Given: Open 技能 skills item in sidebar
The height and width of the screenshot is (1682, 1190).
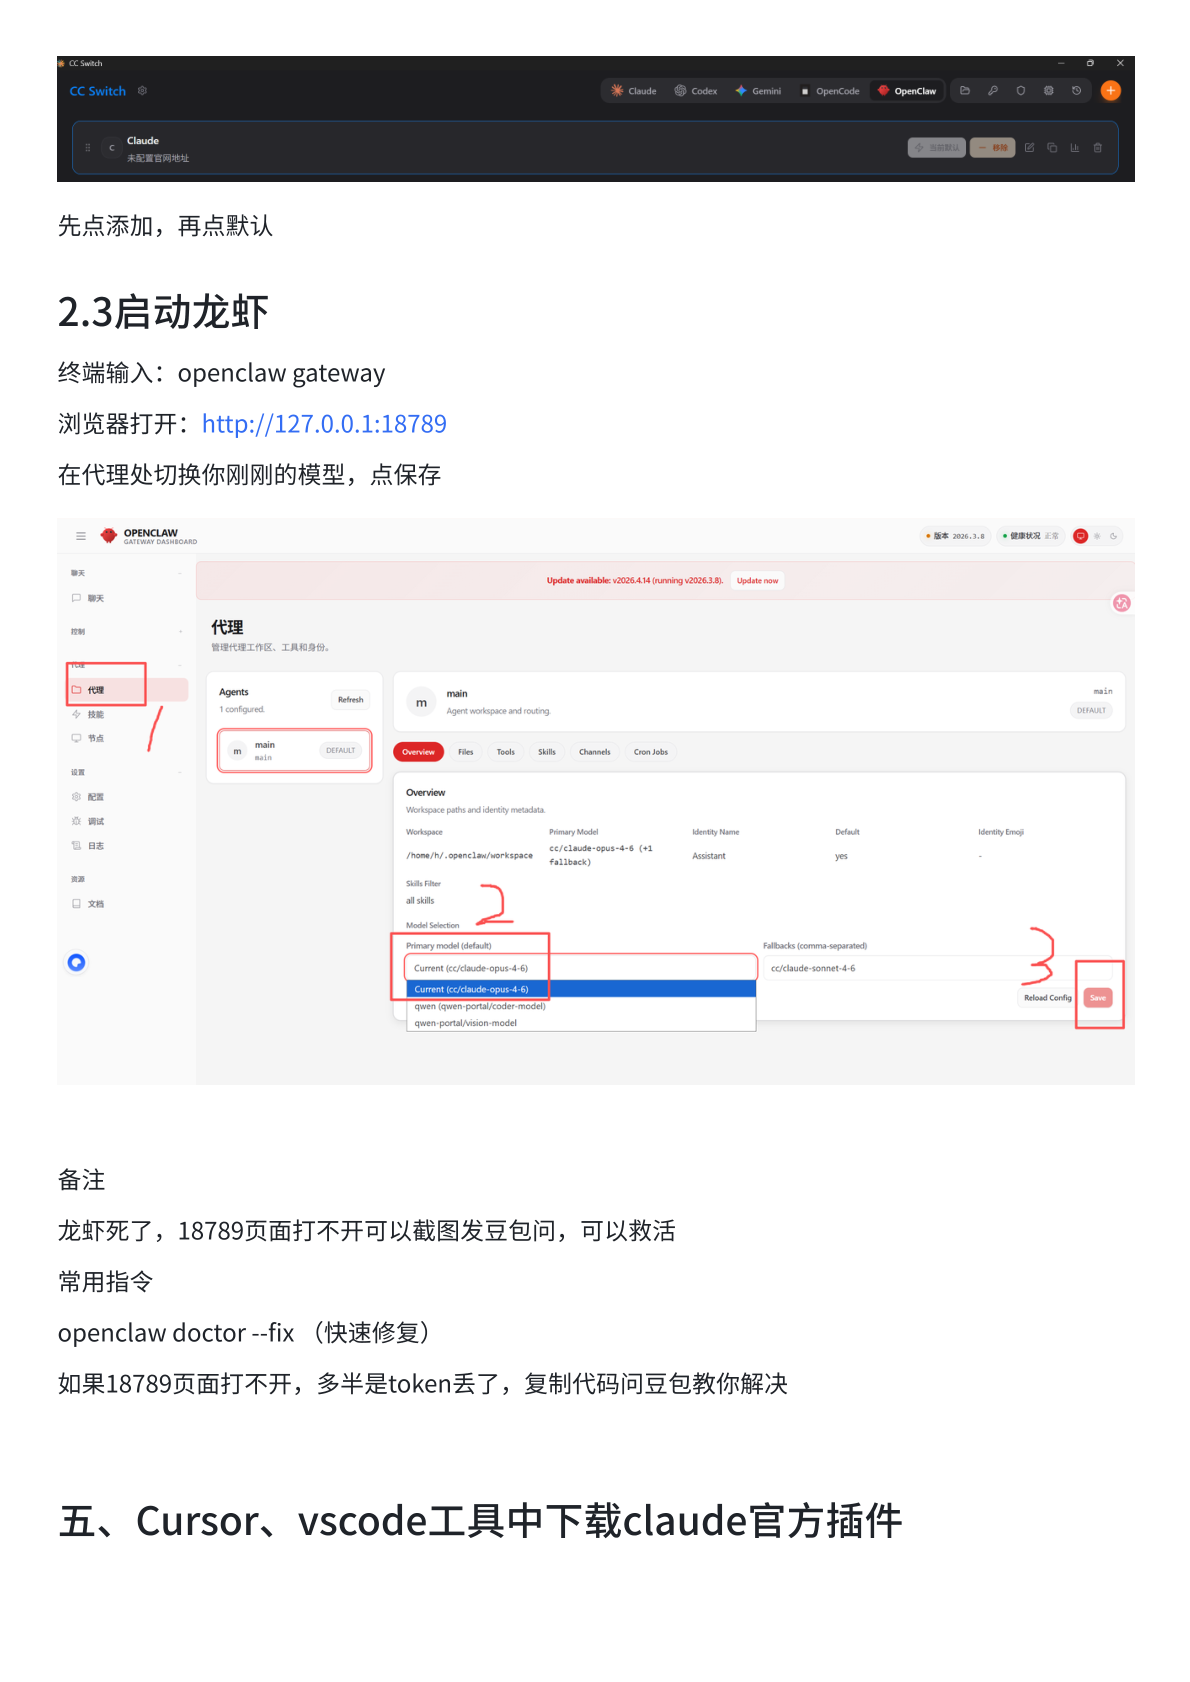Looking at the screenshot, I should [95, 715].
